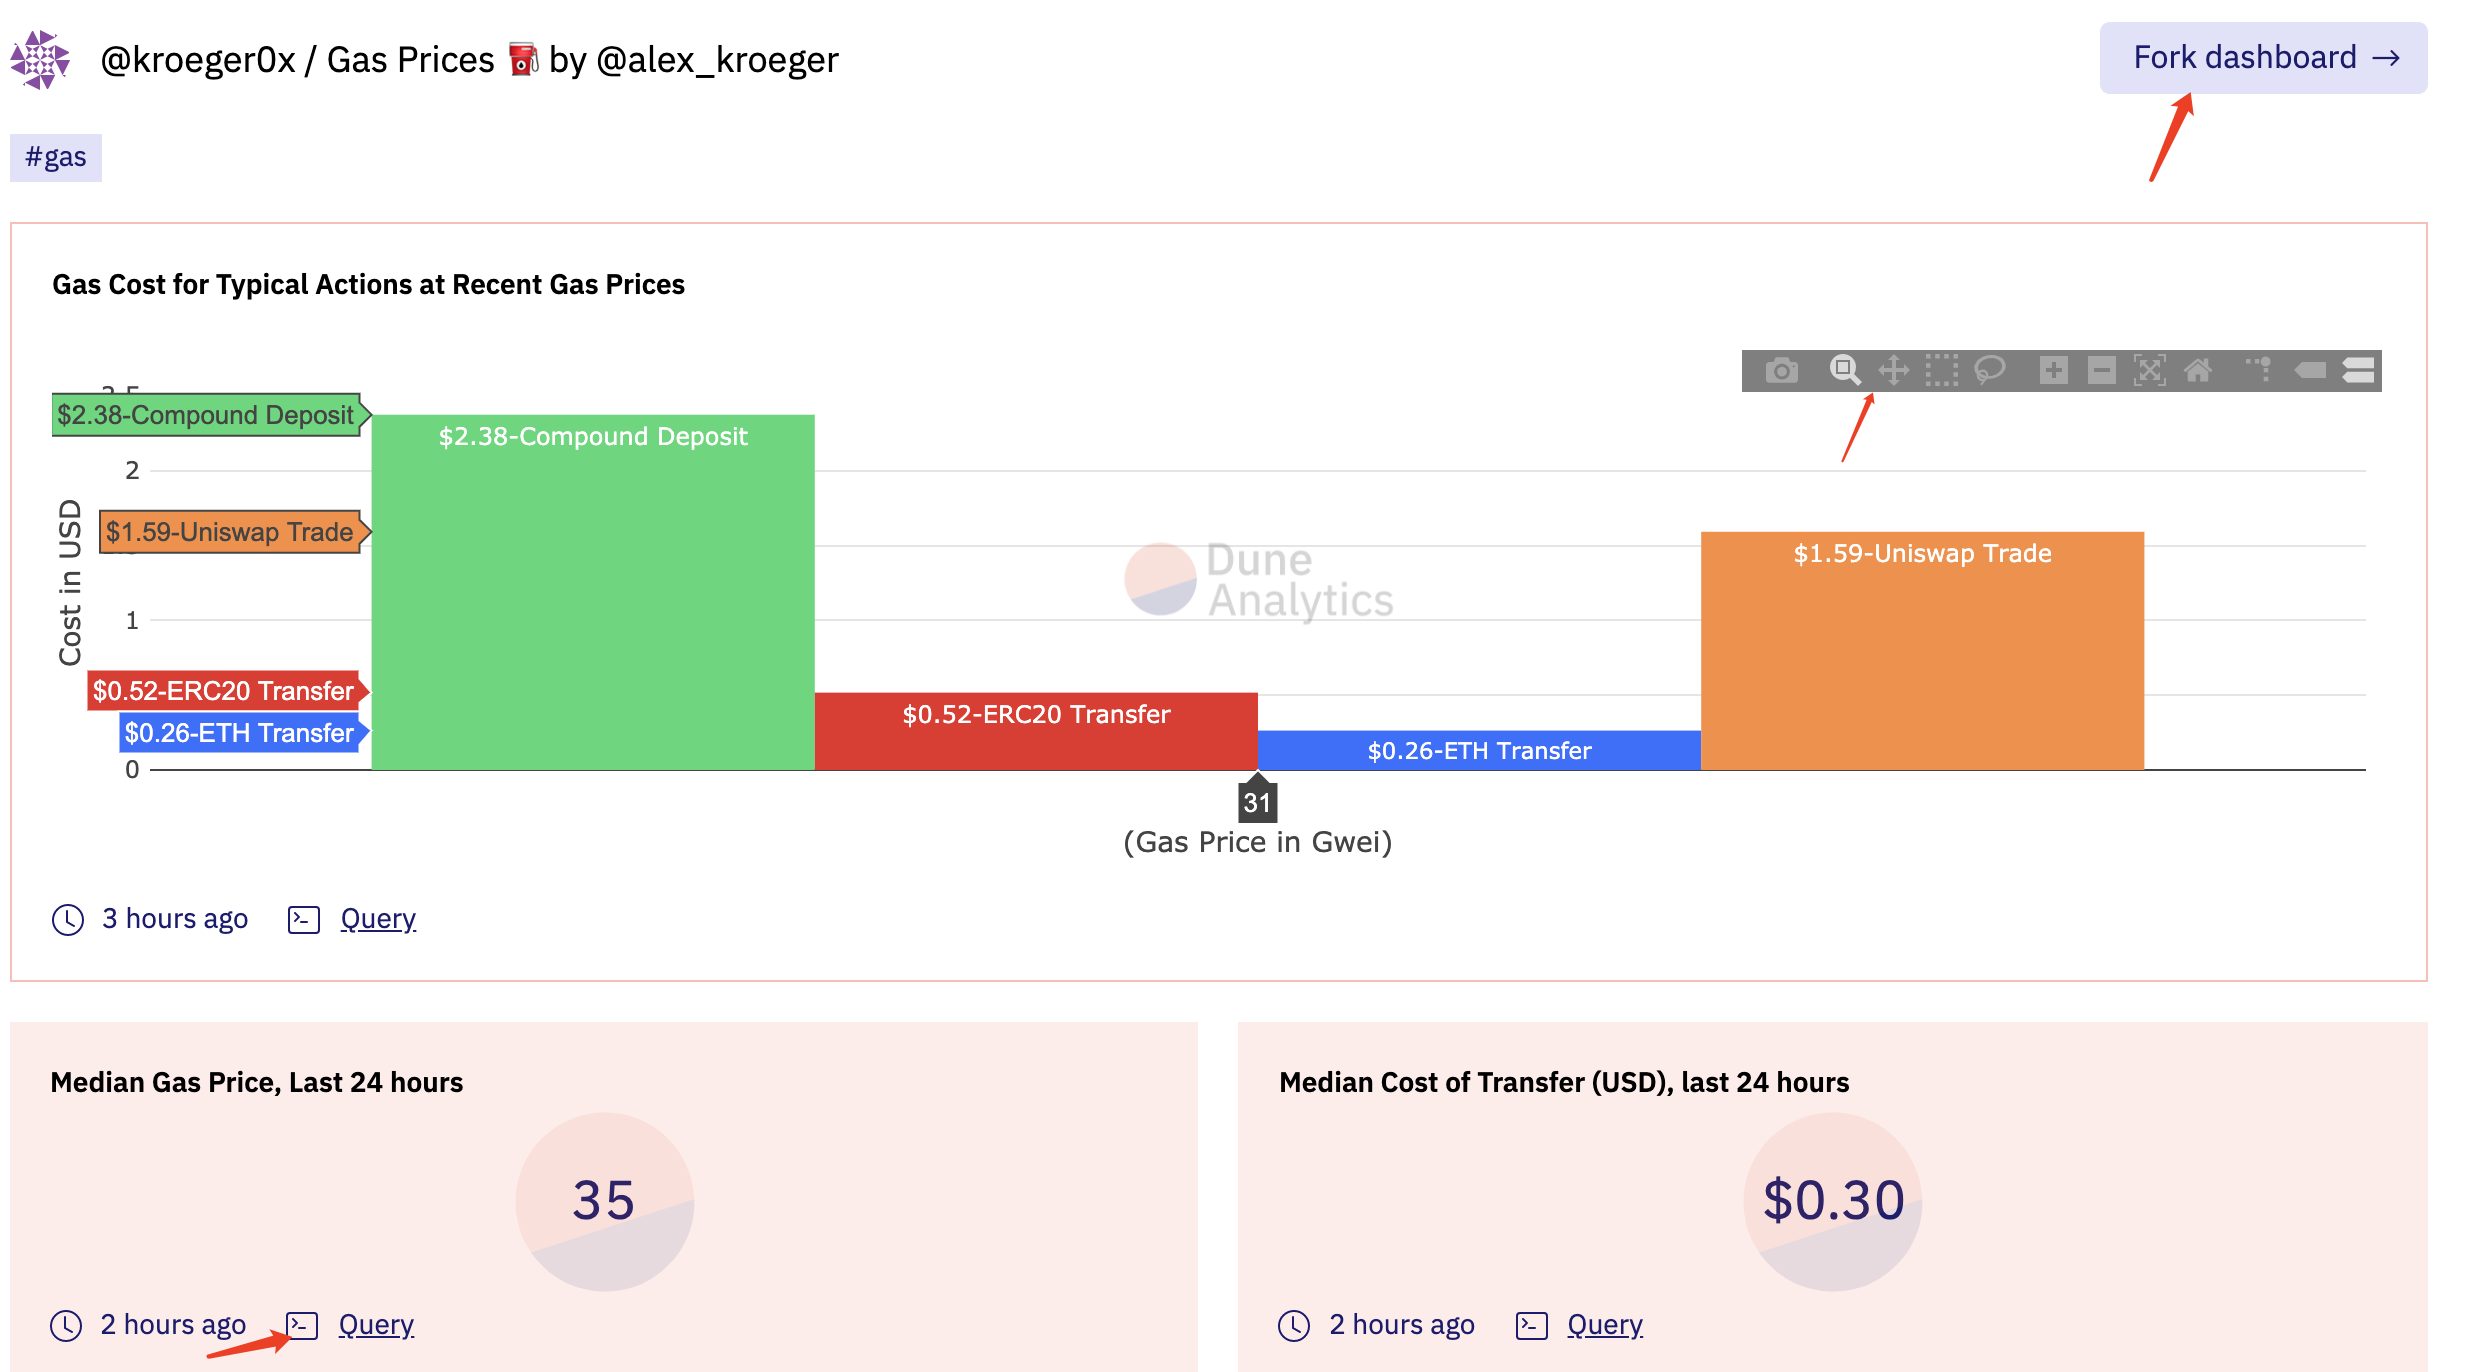This screenshot has height=1372, width=2466.
Task: Open Query link under Median Cost of Transfer
Action: [1605, 1325]
